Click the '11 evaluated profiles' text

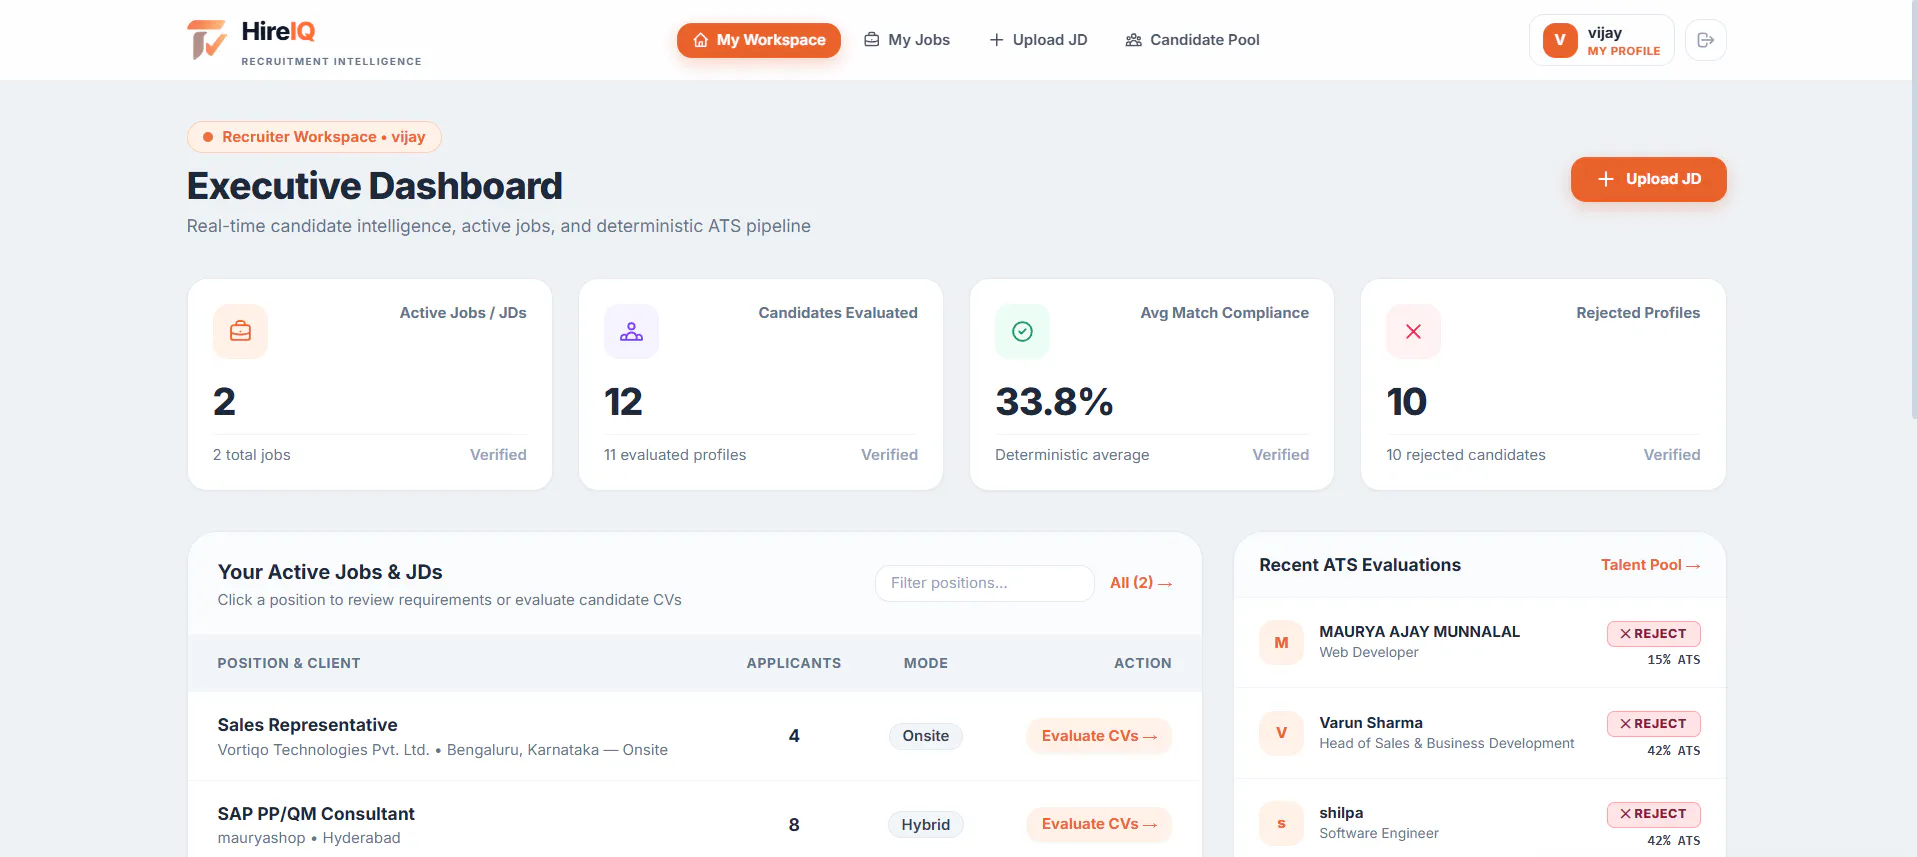675,455
